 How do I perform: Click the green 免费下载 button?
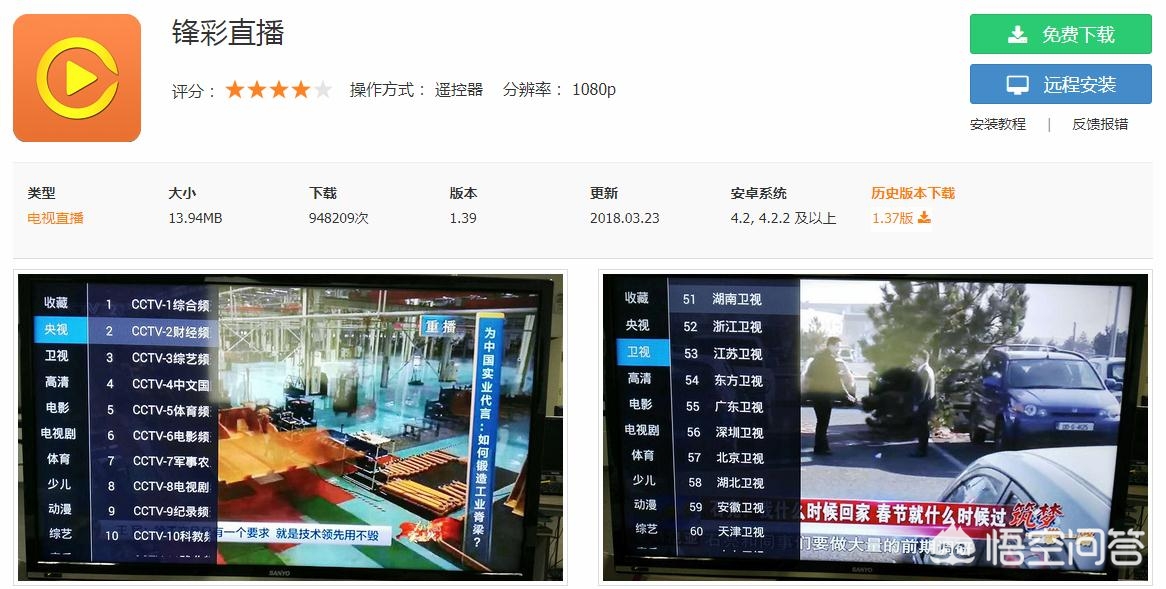(x=1060, y=34)
